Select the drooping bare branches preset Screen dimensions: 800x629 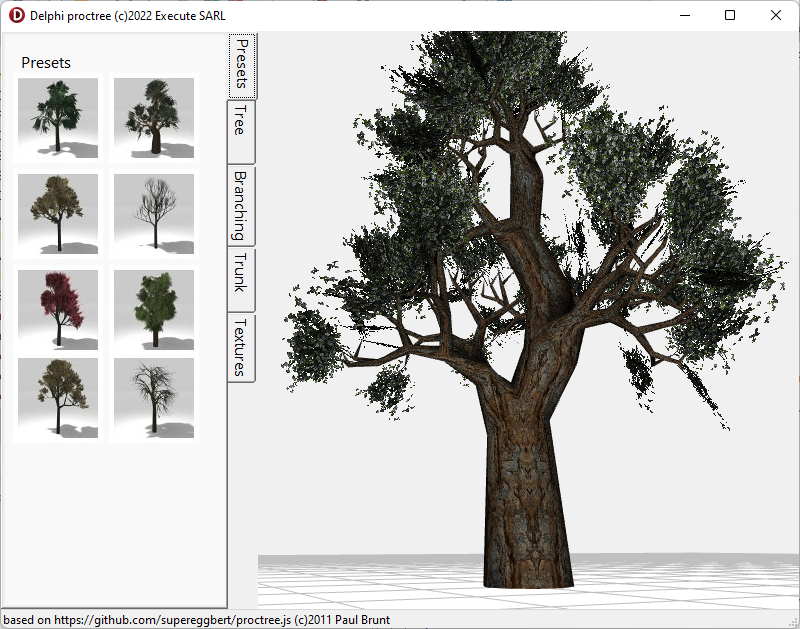(x=154, y=398)
